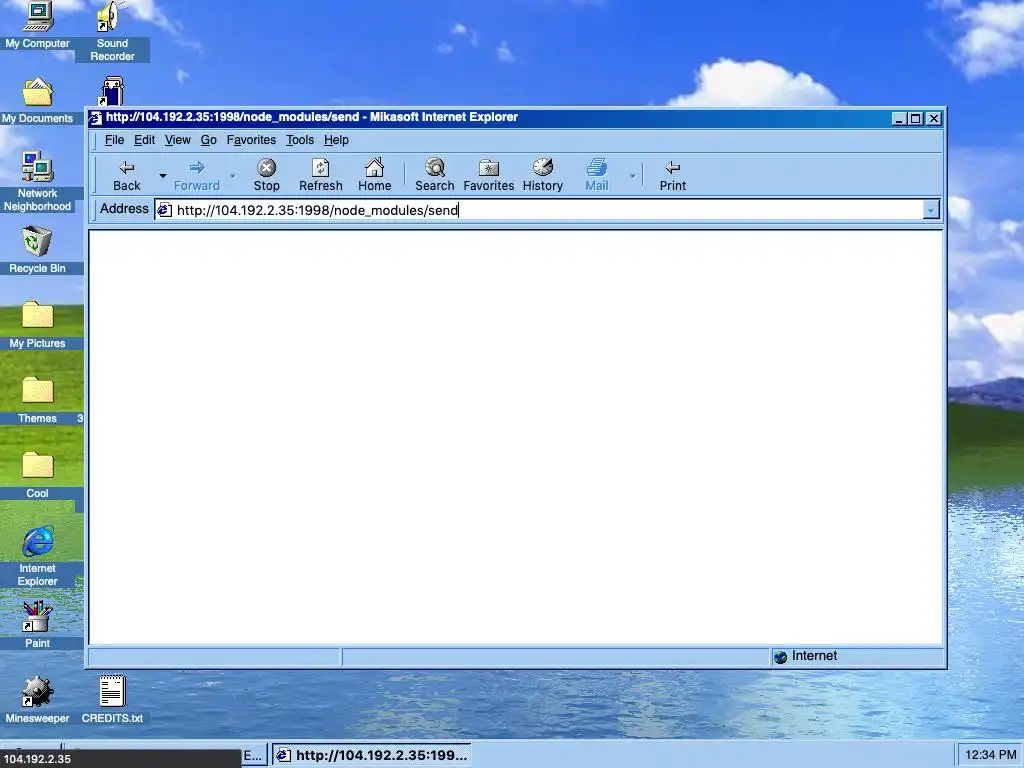Click the partially hidden taskbar button ending E...
The image size is (1024, 768).
(253, 756)
